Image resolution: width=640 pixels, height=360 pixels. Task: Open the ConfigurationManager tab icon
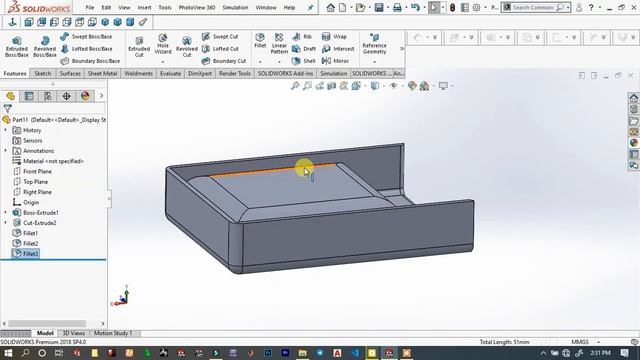[48, 96]
